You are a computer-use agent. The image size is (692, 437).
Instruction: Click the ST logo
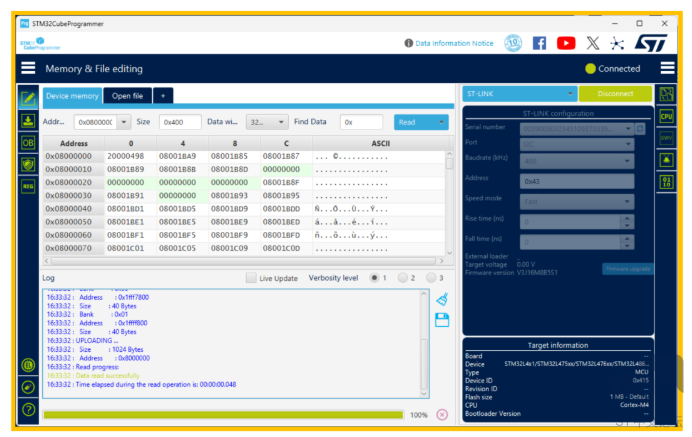pyautogui.click(x=651, y=43)
